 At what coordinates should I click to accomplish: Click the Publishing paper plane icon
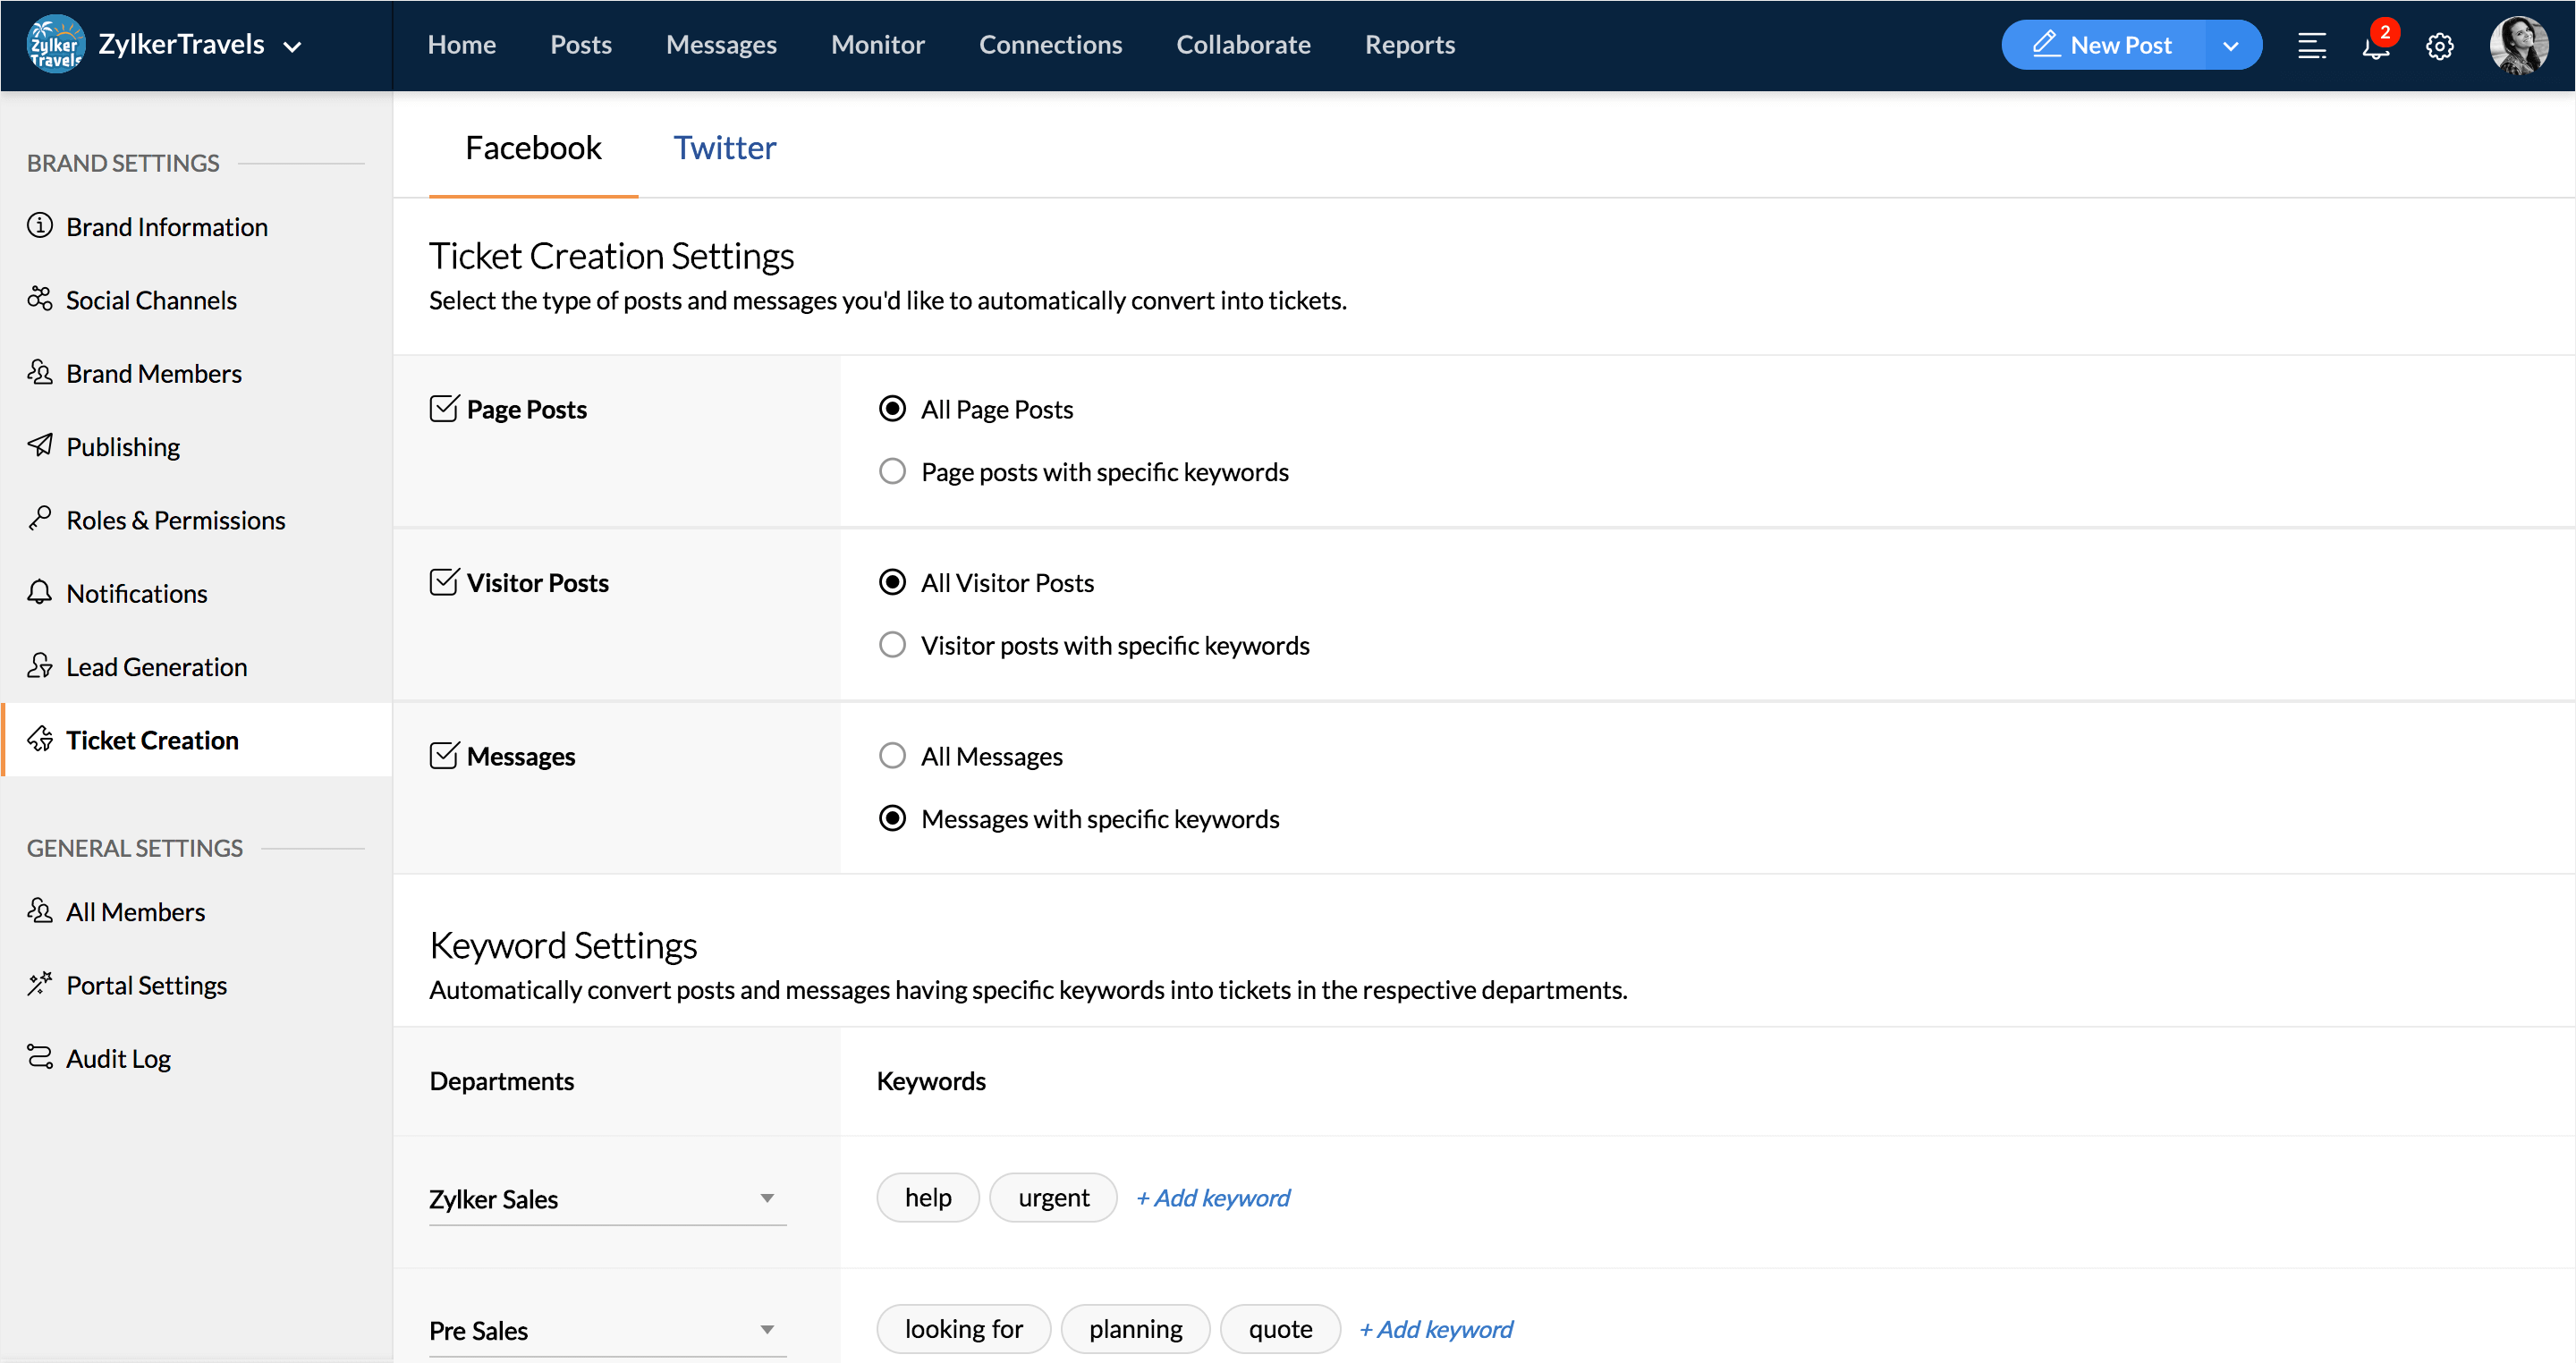point(40,446)
